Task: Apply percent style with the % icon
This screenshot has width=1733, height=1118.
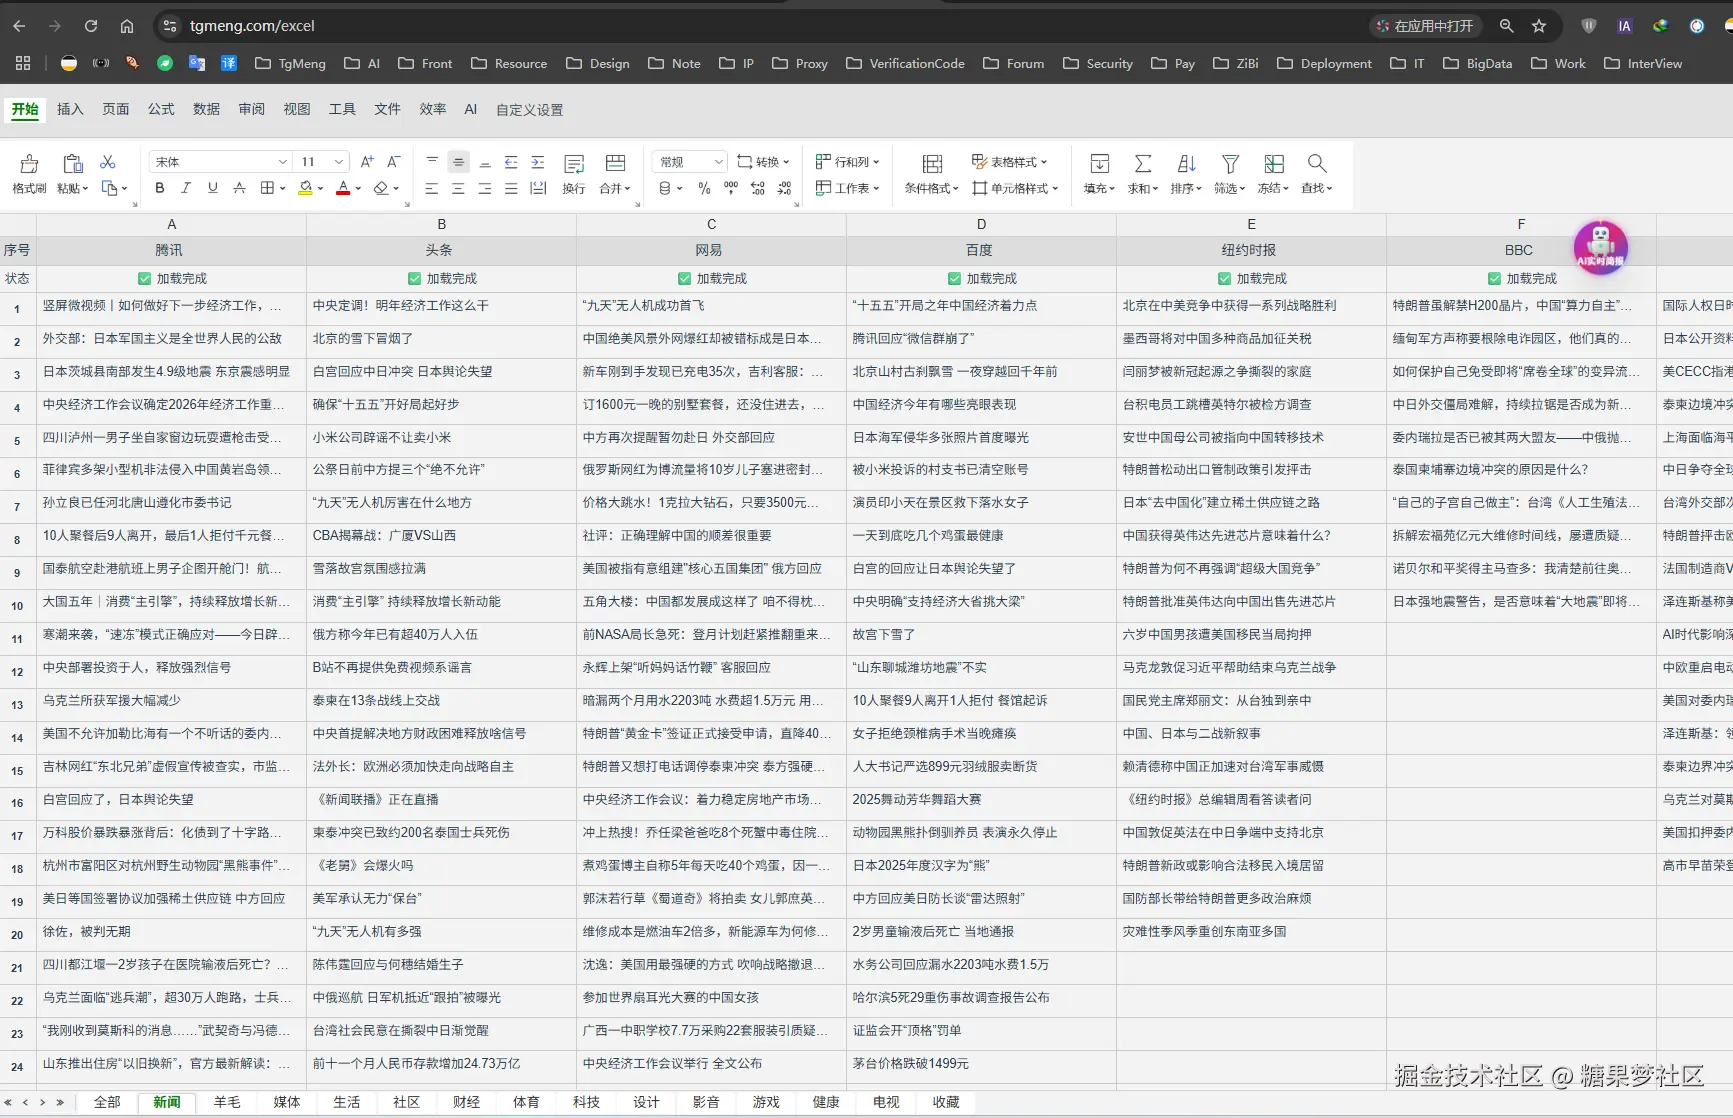Action: pos(704,188)
